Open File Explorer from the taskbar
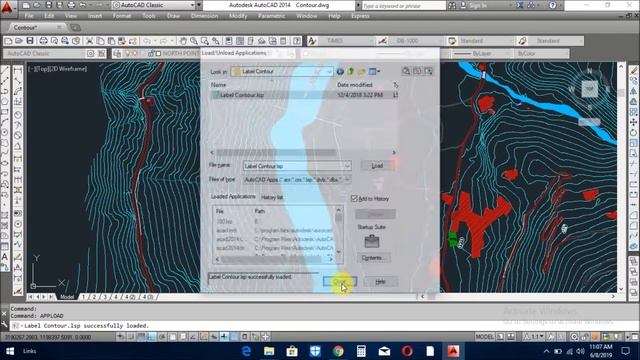The height and width of the screenshot is (360, 640). pyautogui.click(x=269, y=351)
